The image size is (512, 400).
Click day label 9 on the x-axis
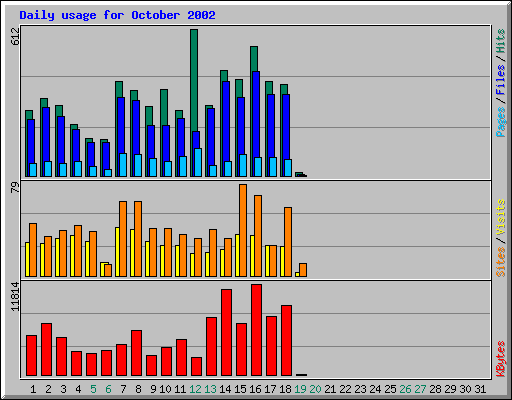coord(153,389)
